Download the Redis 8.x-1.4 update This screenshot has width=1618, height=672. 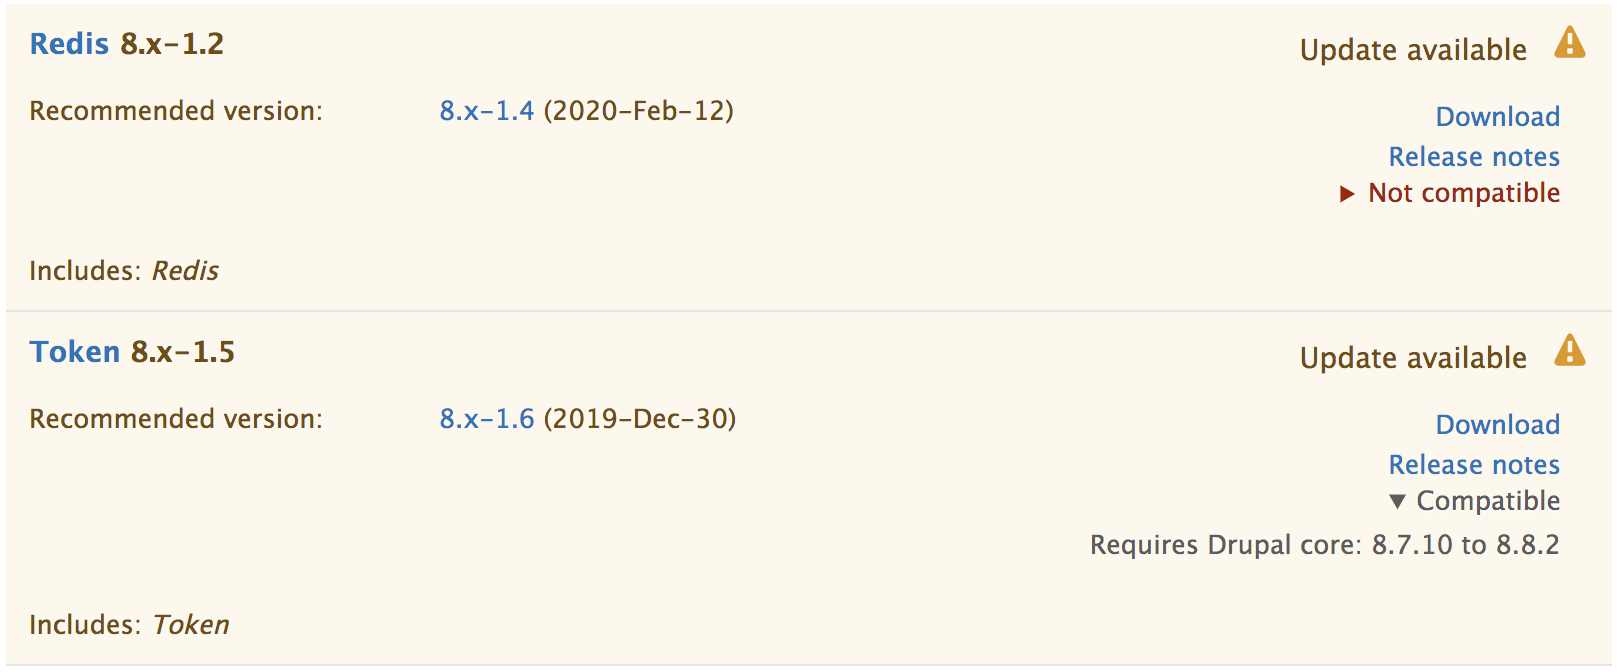coord(1498,117)
